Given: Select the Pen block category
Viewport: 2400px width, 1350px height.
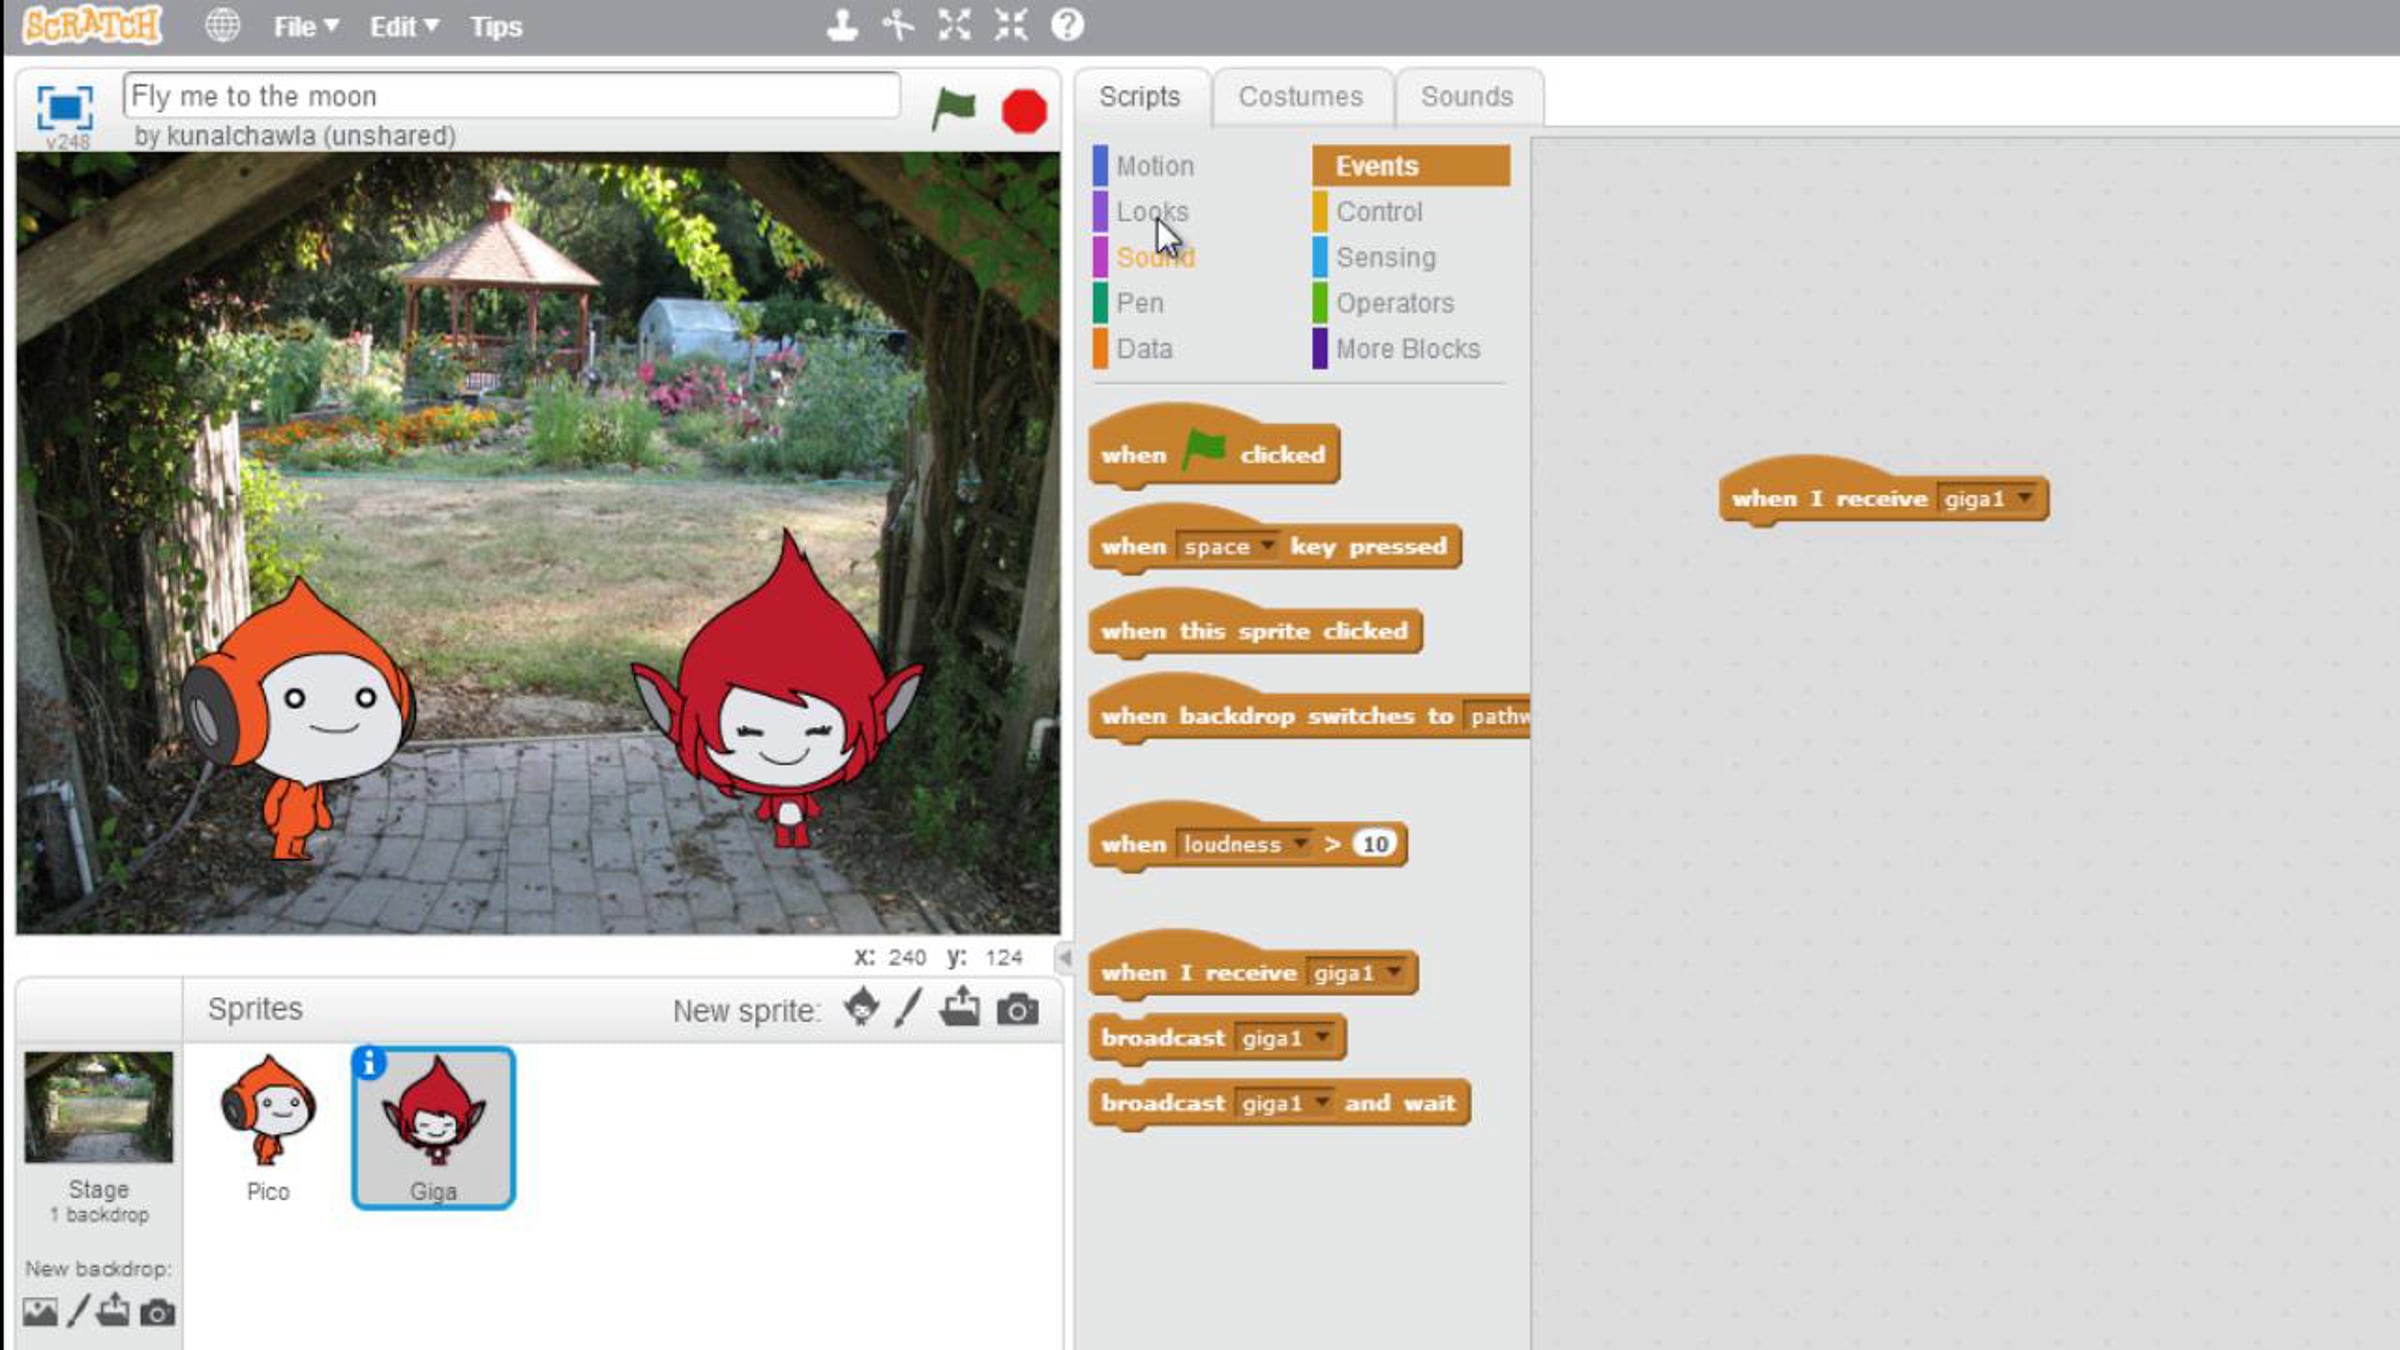Looking at the screenshot, I should point(1140,303).
